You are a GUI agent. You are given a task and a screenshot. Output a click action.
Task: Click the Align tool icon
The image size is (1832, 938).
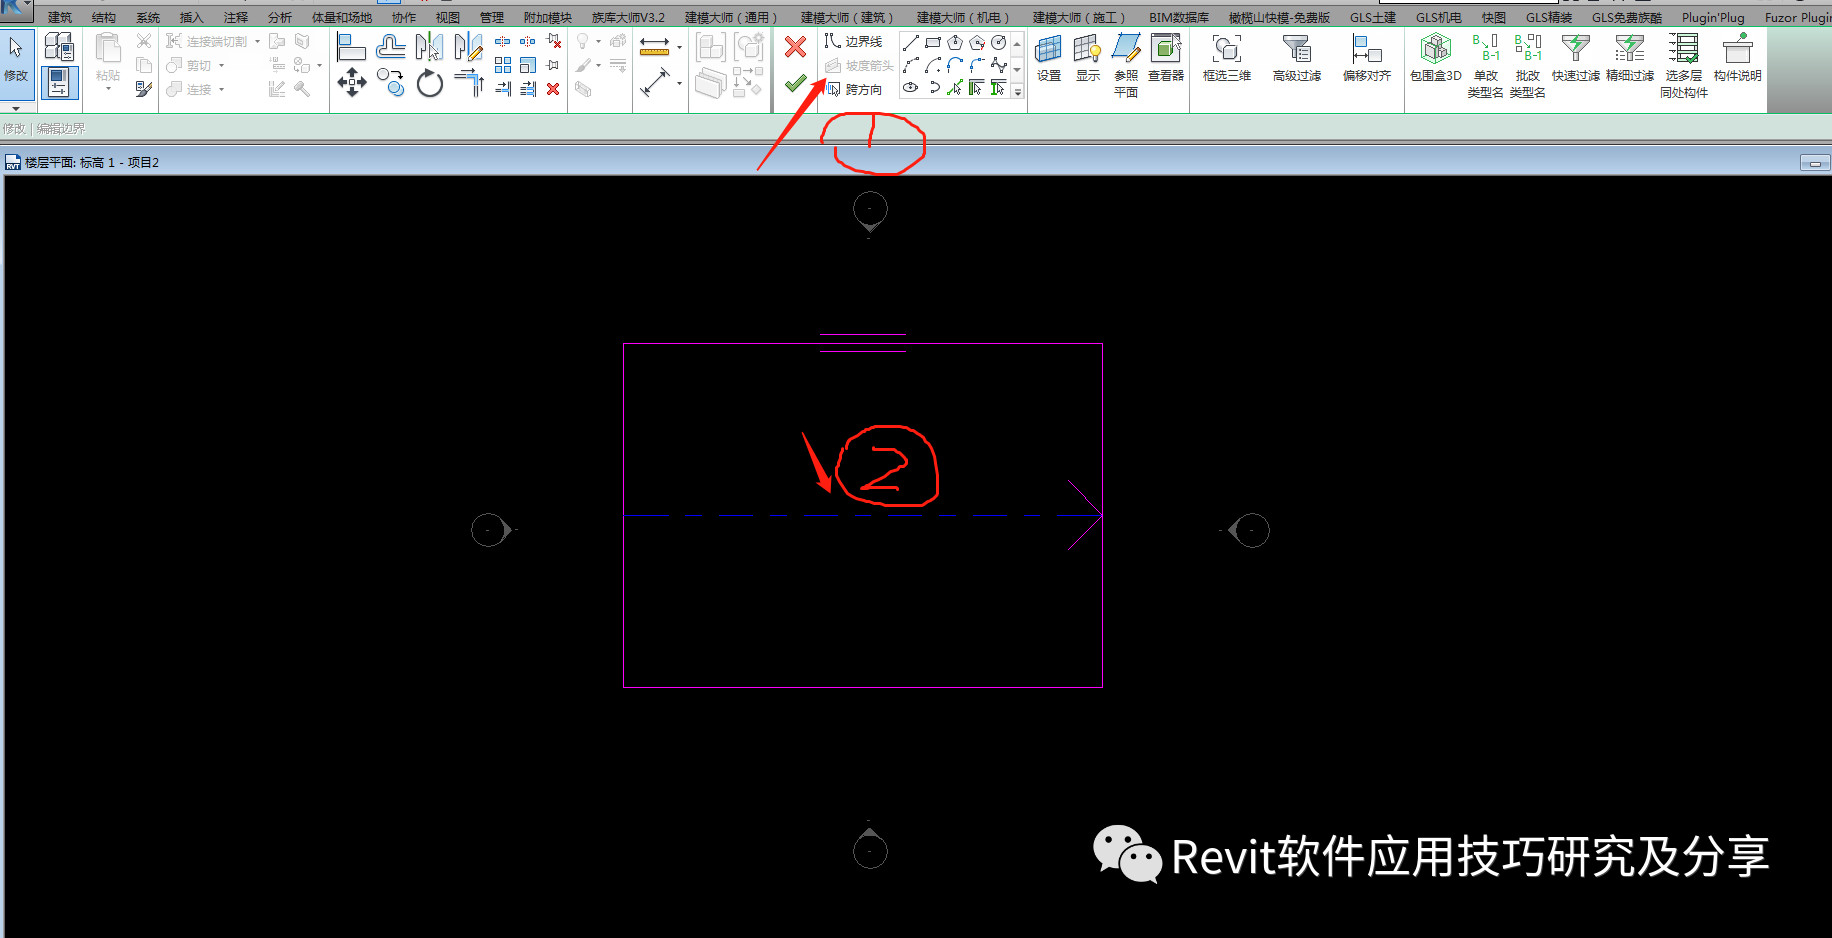click(351, 47)
